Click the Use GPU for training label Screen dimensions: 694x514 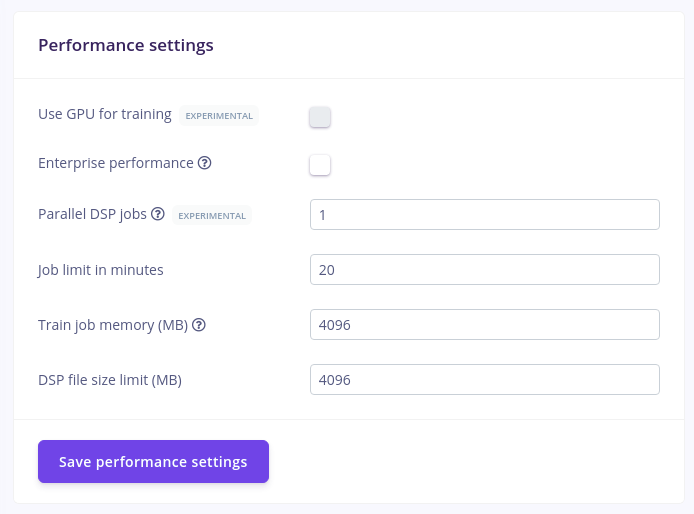(x=105, y=114)
